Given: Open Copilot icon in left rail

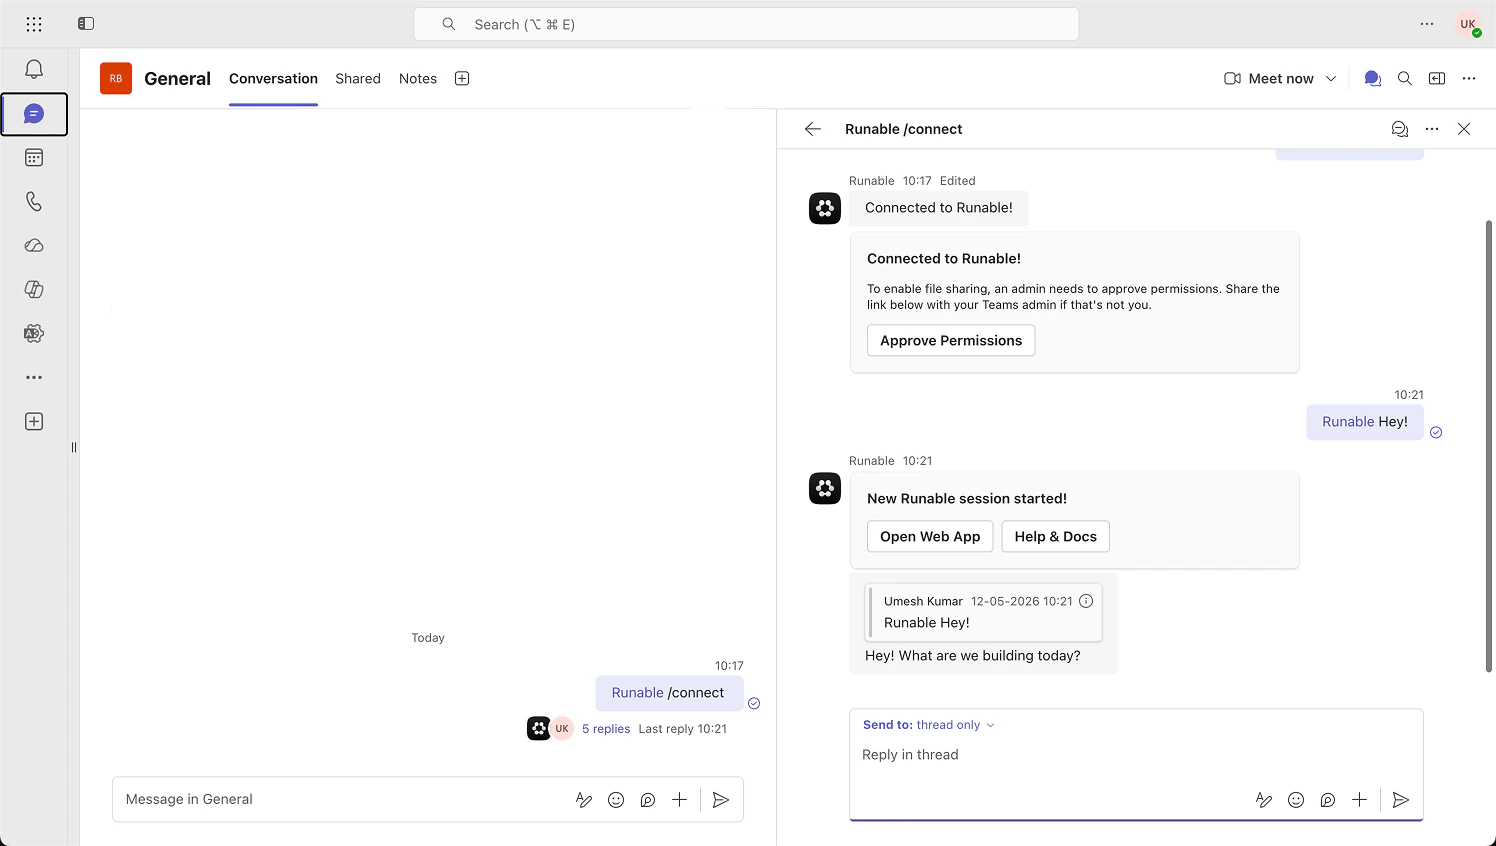Looking at the screenshot, I should pyautogui.click(x=34, y=290).
